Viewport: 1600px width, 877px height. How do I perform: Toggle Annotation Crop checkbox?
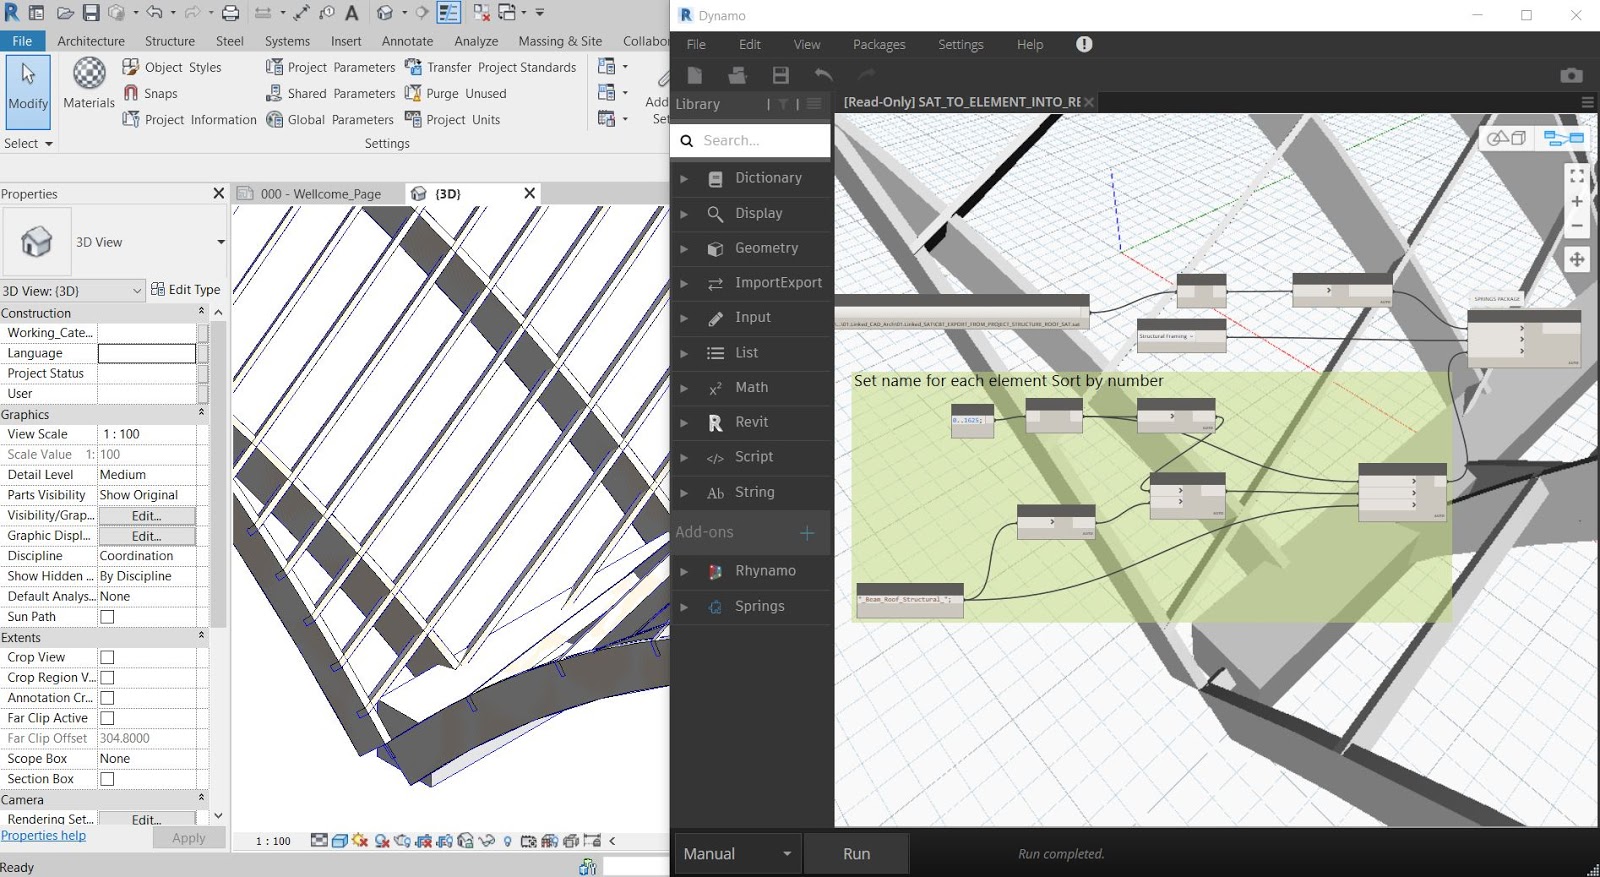(107, 698)
